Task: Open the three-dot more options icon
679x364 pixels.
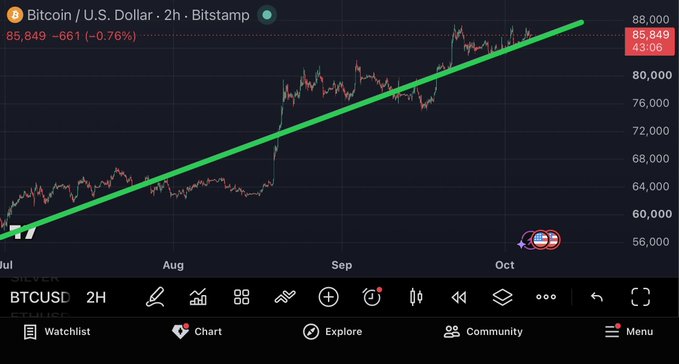Action: pyautogui.click(x=546, y=297)
